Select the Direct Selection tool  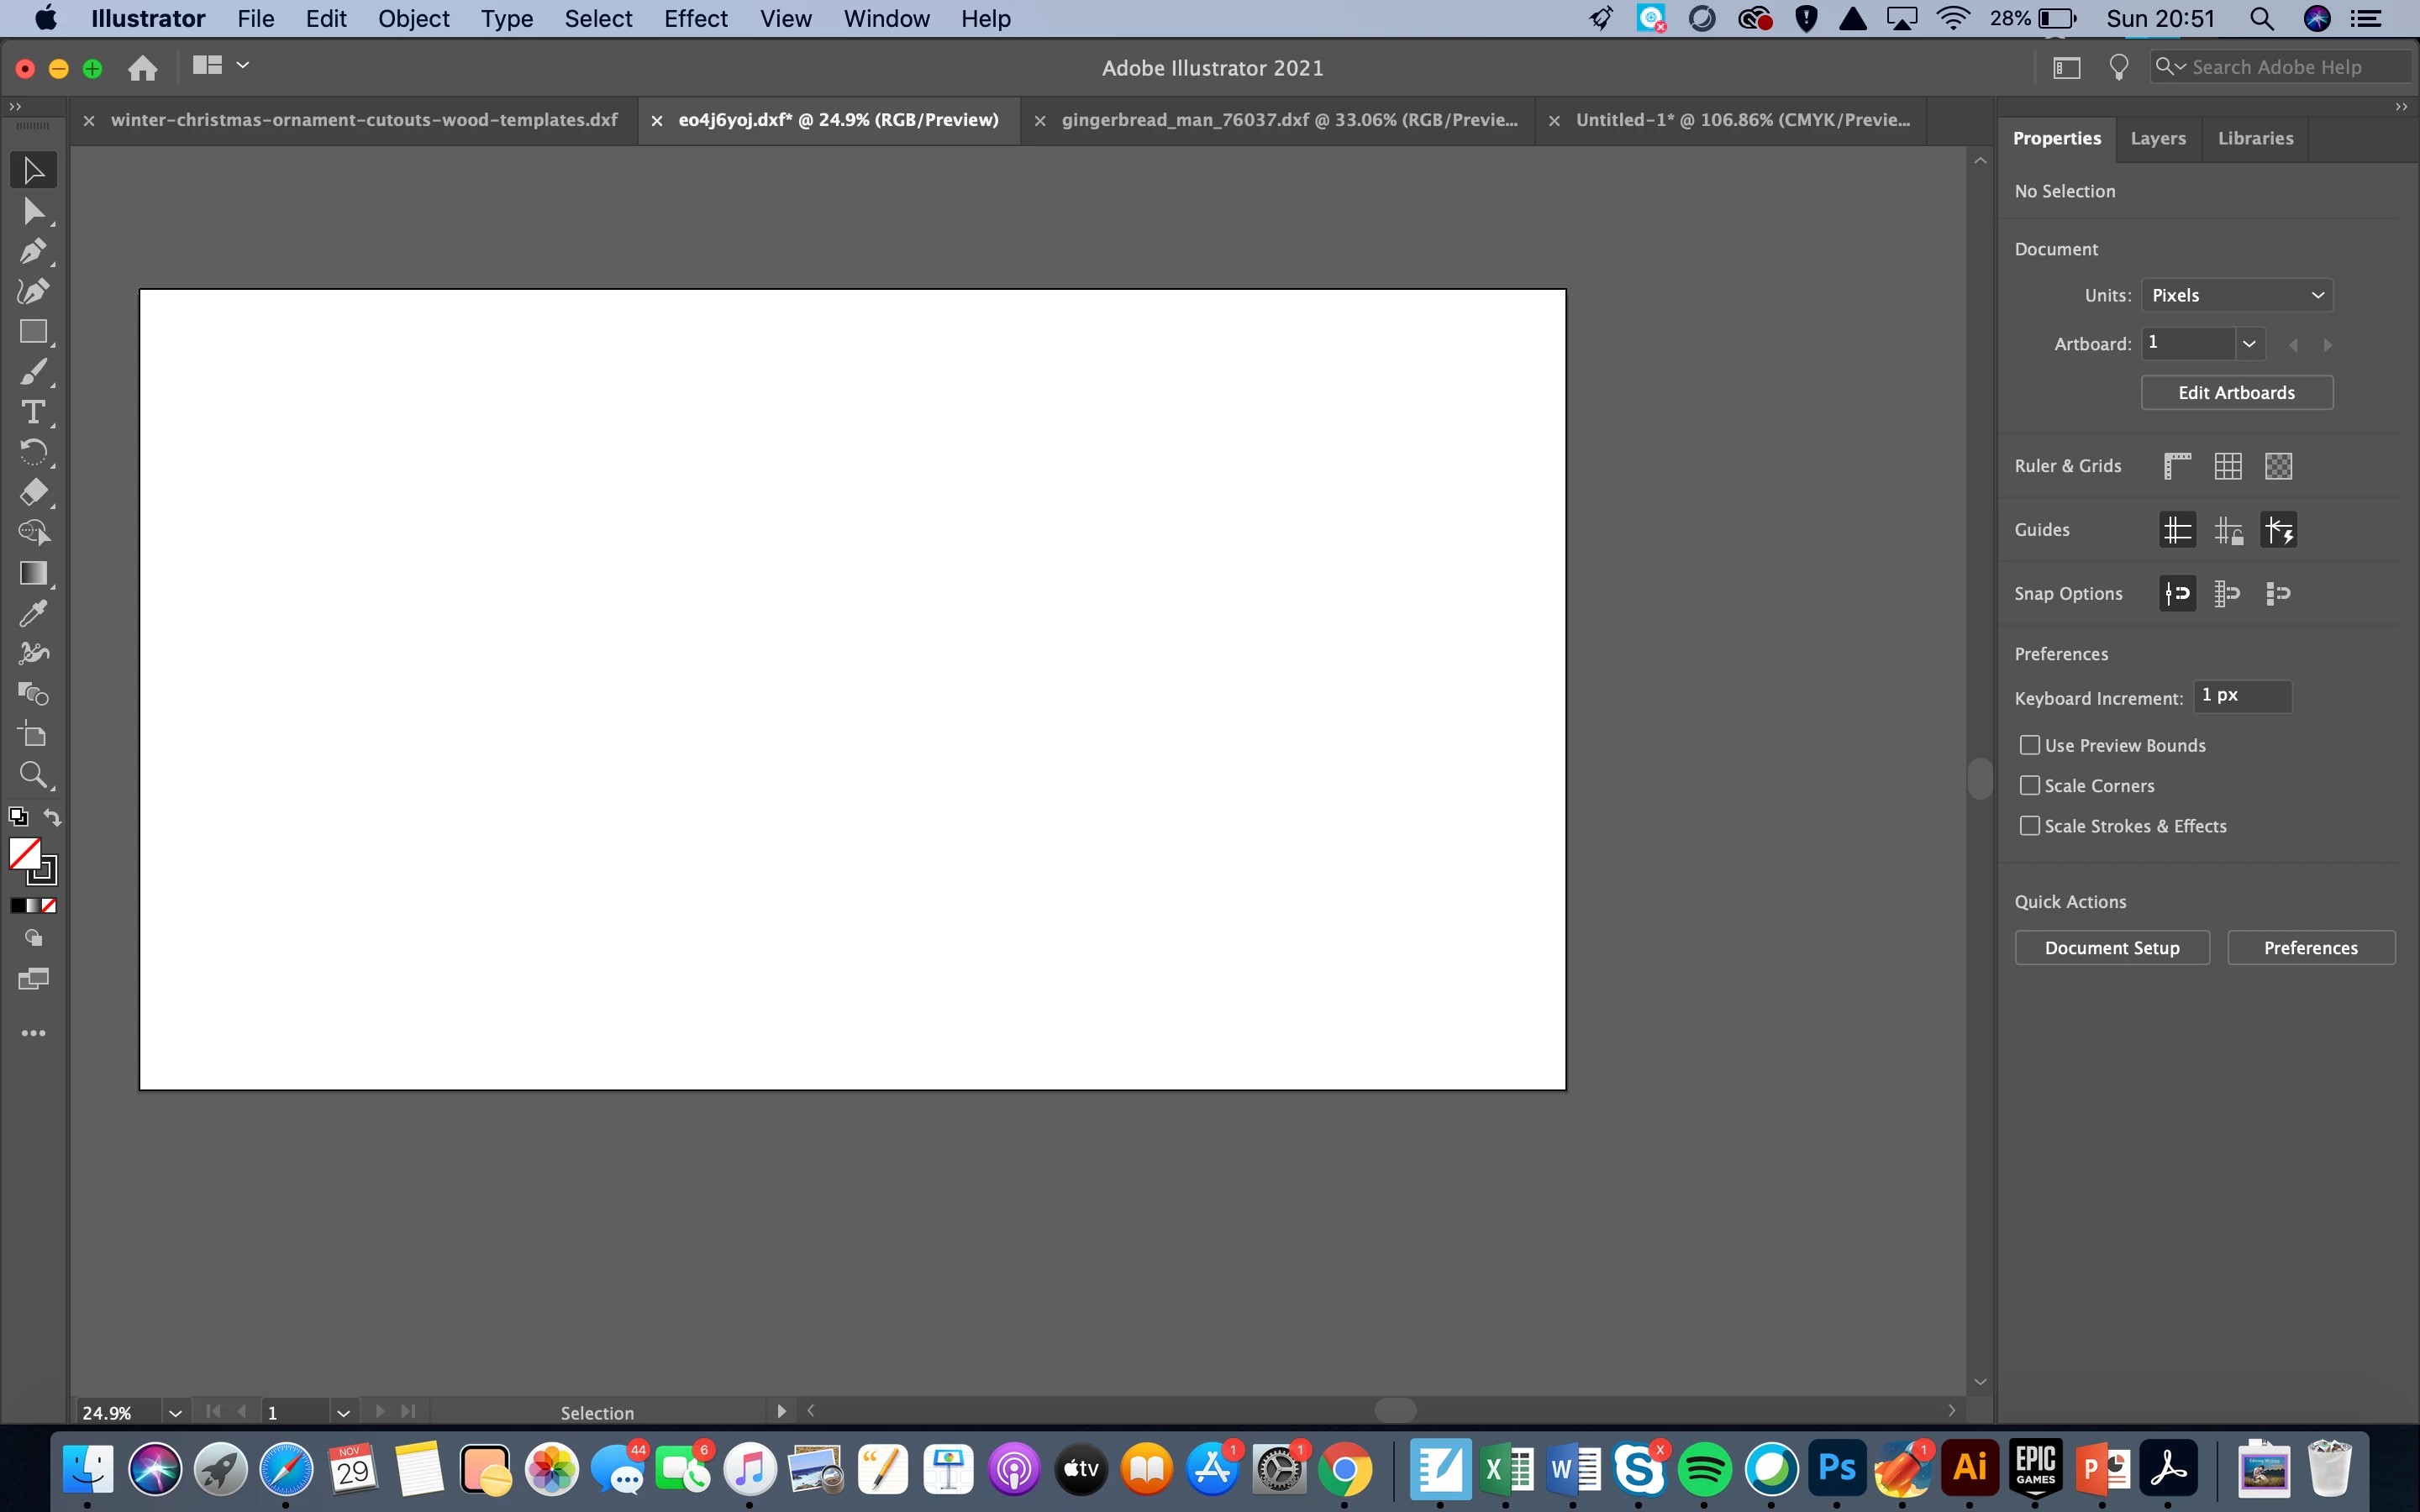[x=33, y=211]
